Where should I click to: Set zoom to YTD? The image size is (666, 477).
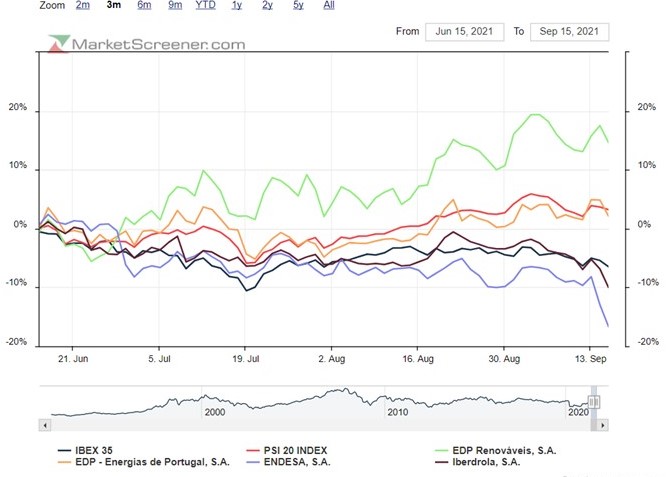pos(206,5)
